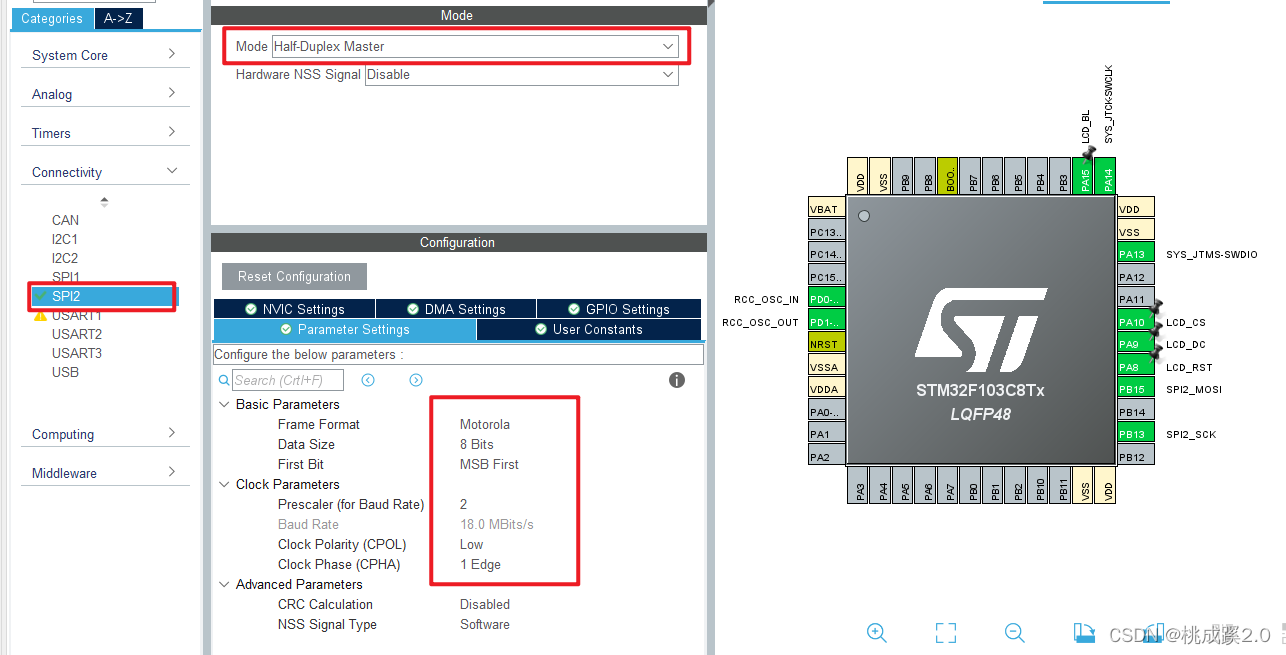The image size is (1286, 655).
Task: Click pin PA15 labeled LCD_BL
Action: pyautogui.click(x=1083, y=176)
